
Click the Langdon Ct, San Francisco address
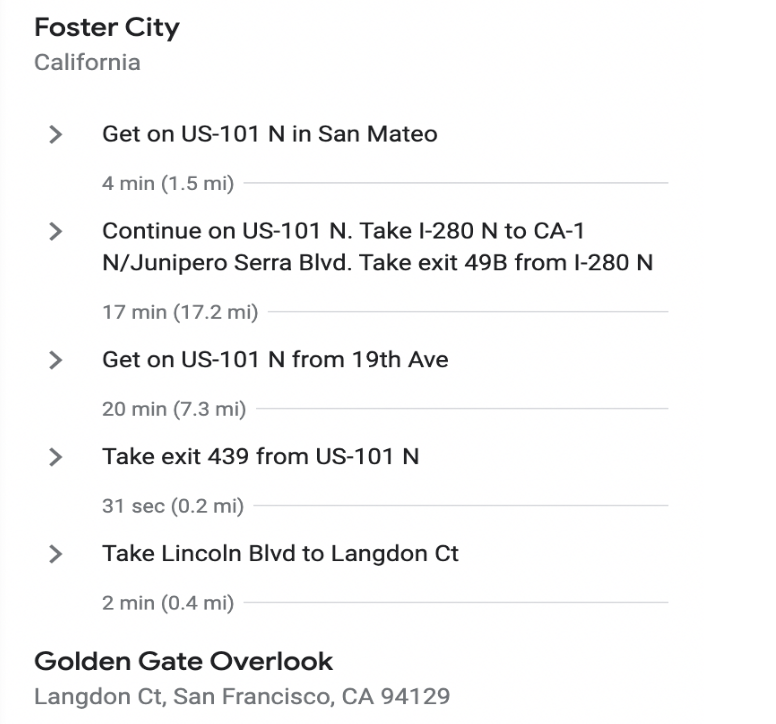pos(242,696)
